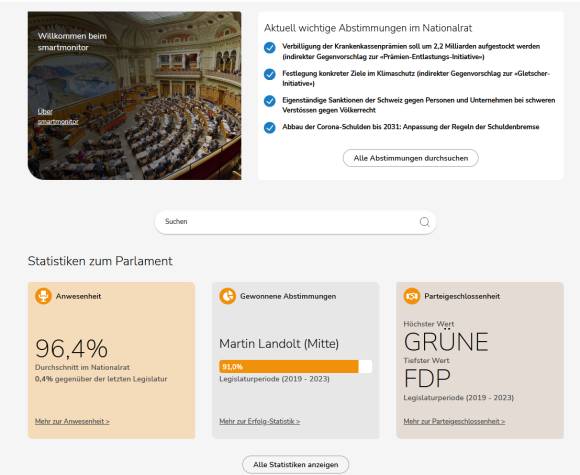The image size is (580, 475).
Task: Click the magnifier icon in the search bar
Action: [x=425, y=222]
